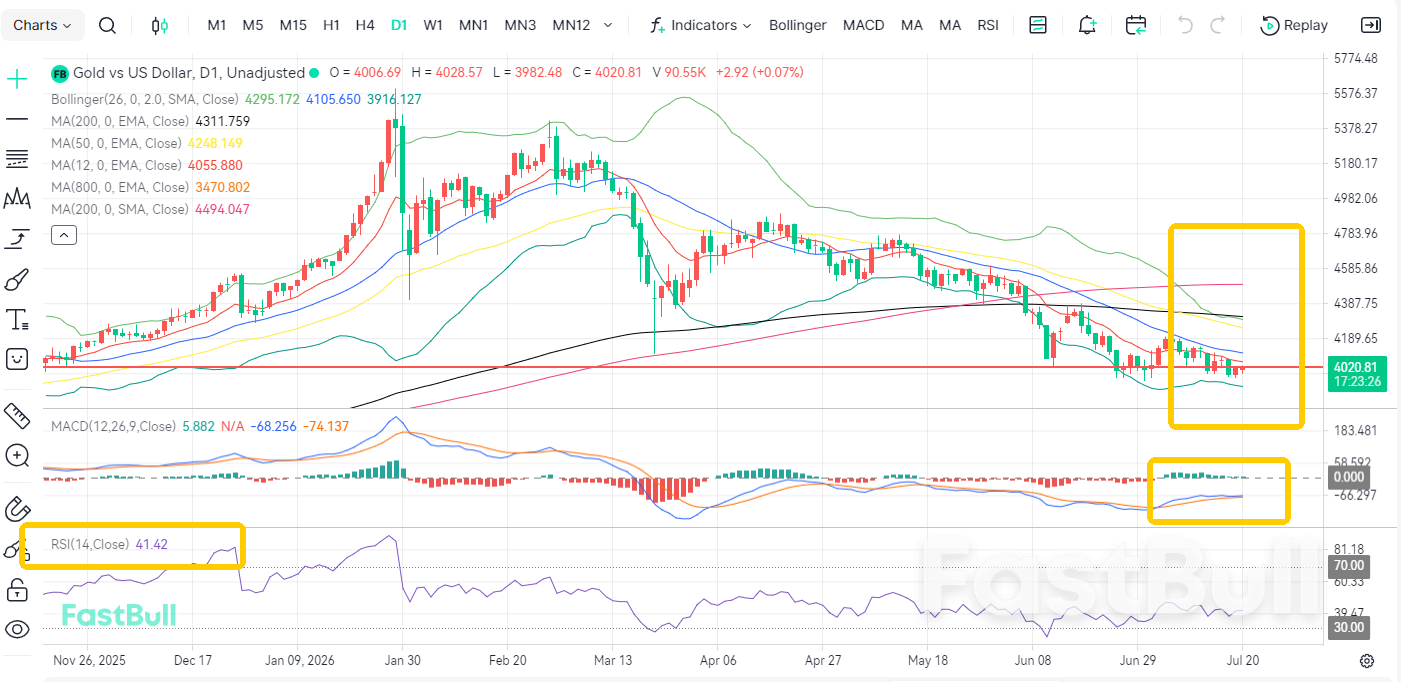Switch to W1 timeframe
This screenshot has width=1401, height=682.
(x=433, y=25)
